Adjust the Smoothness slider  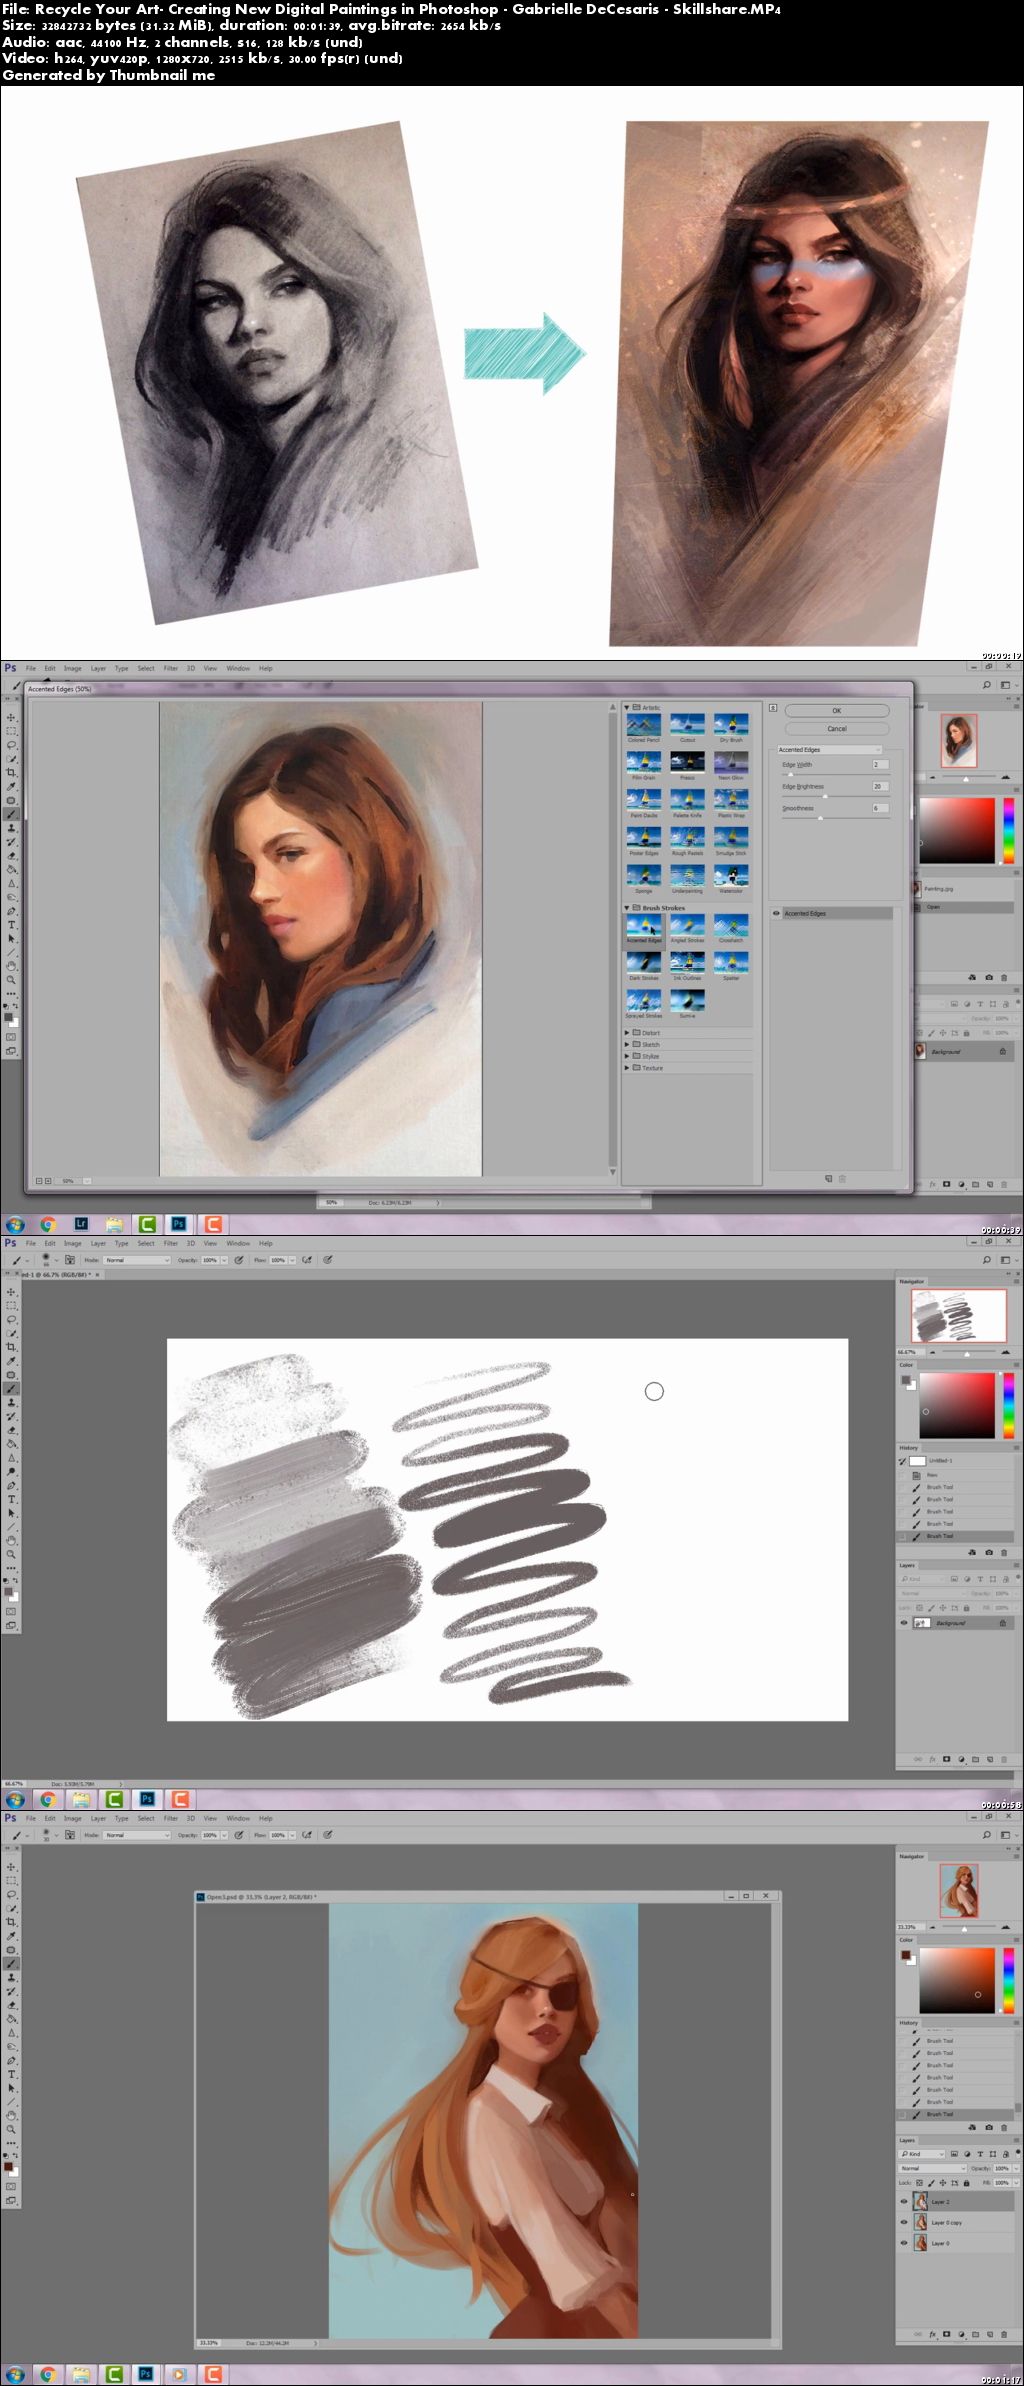(x=820, y=818)
